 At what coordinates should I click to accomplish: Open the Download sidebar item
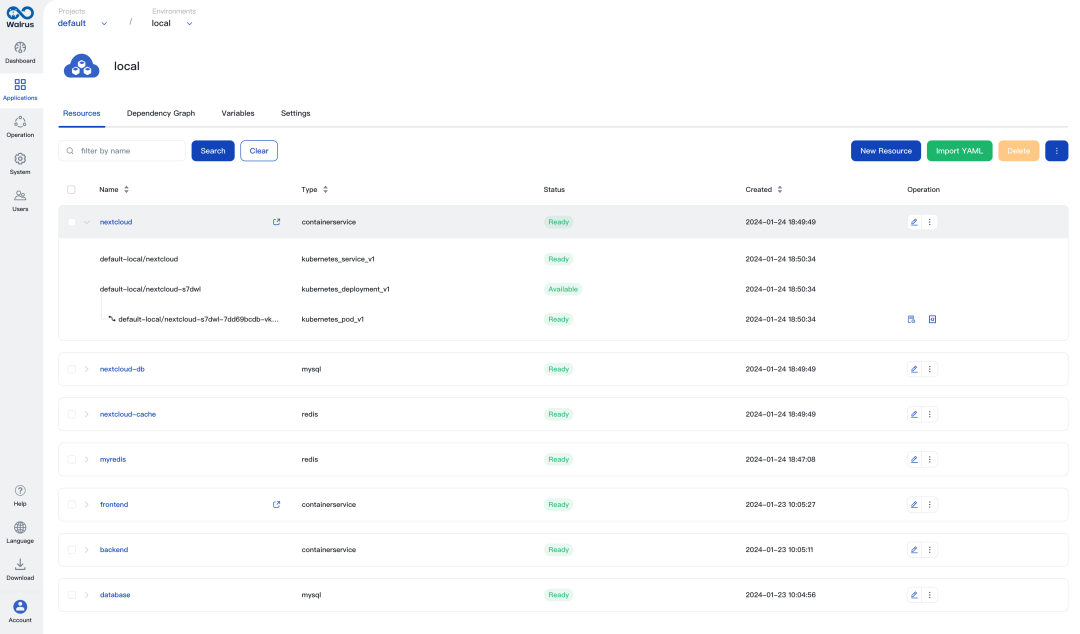(20, 570)
